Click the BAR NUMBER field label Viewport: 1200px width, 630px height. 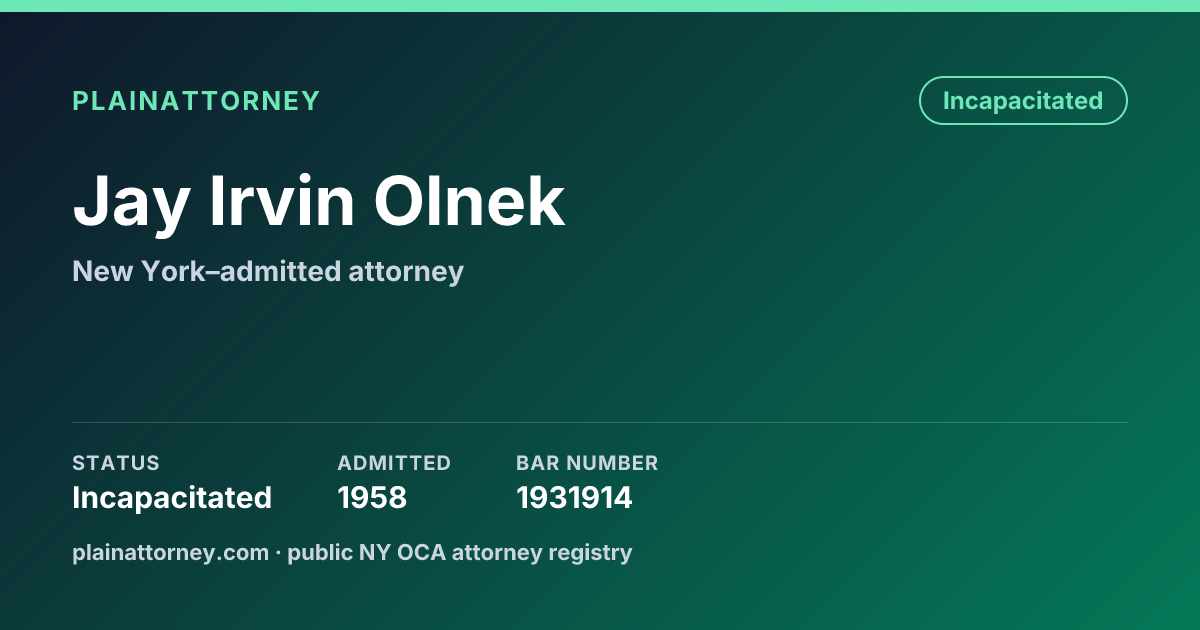587,463
